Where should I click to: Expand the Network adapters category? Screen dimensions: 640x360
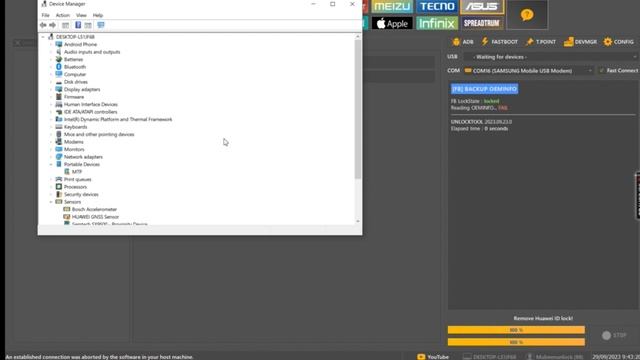click(51, 157)
